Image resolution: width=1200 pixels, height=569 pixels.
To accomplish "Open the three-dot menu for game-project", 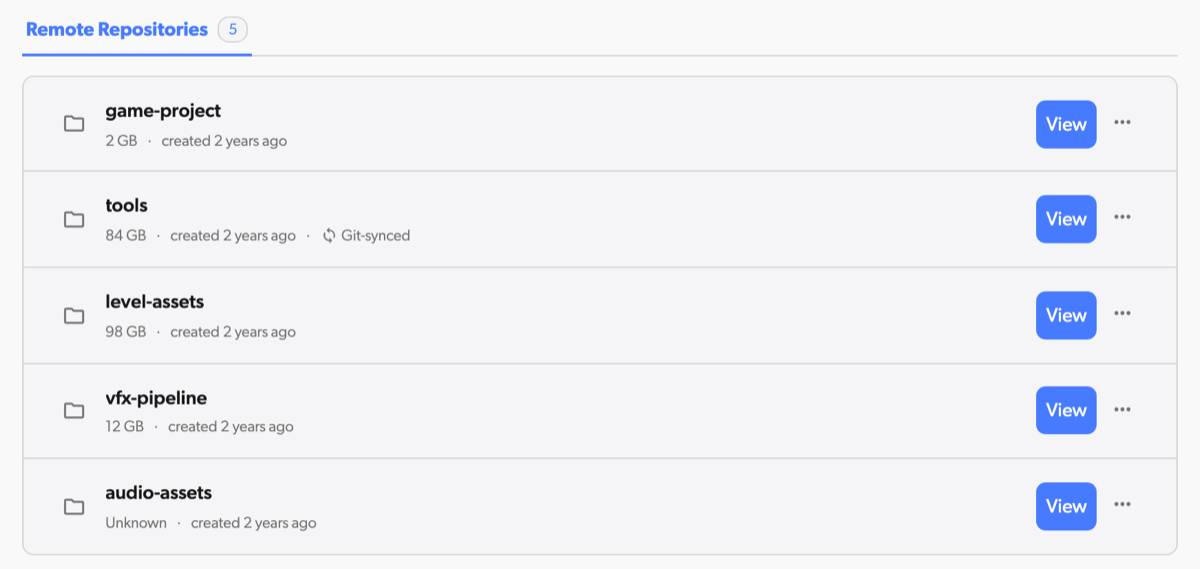I will coord(1122,122).
